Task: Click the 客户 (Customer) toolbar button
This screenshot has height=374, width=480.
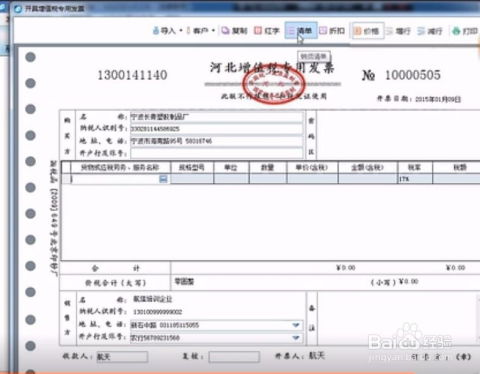Action: [x=197, y=31]
